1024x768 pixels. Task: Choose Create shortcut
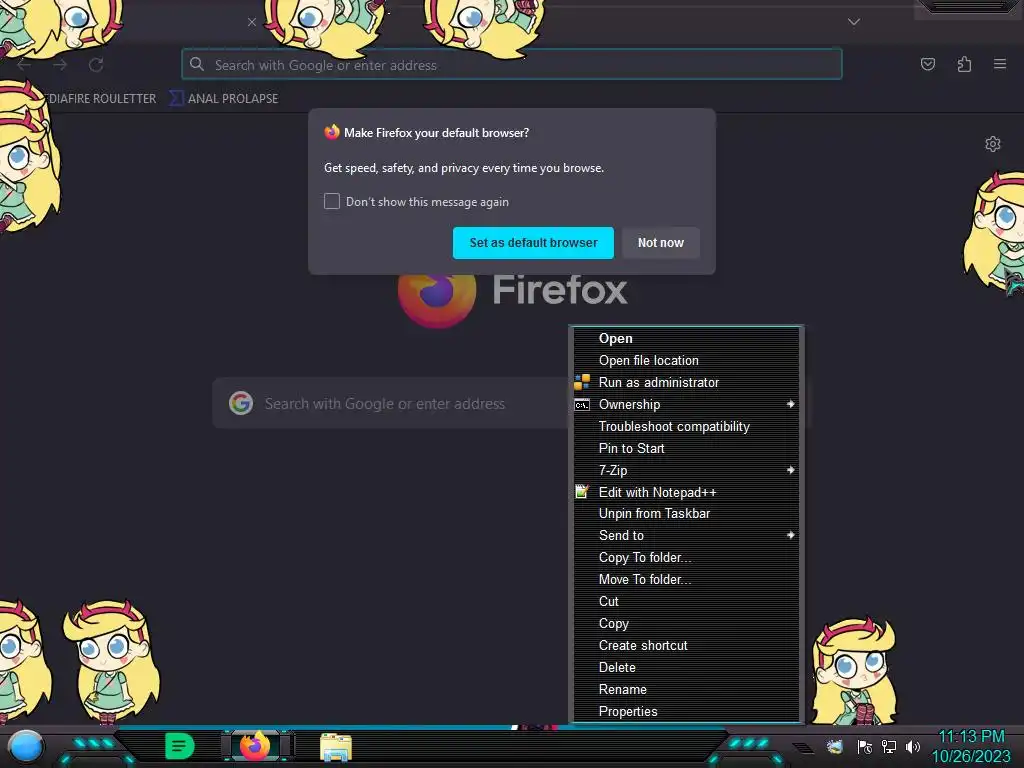686,645
